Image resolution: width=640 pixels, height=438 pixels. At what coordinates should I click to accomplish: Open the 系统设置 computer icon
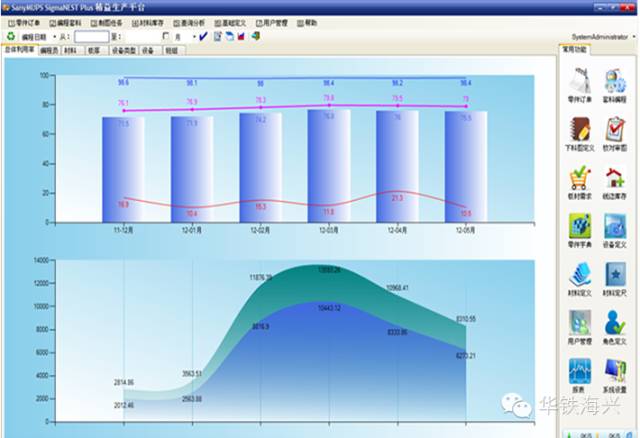615,371
